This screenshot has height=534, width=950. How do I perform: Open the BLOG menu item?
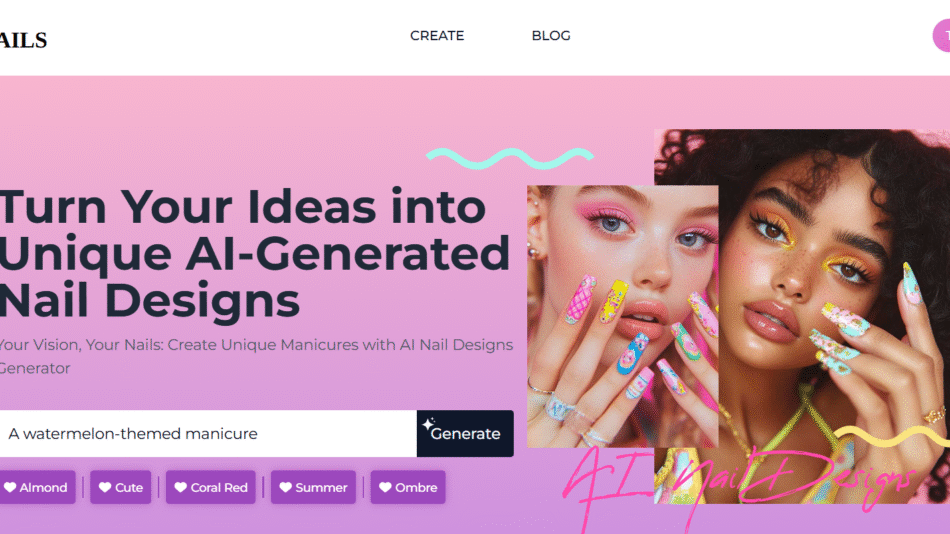551,36
